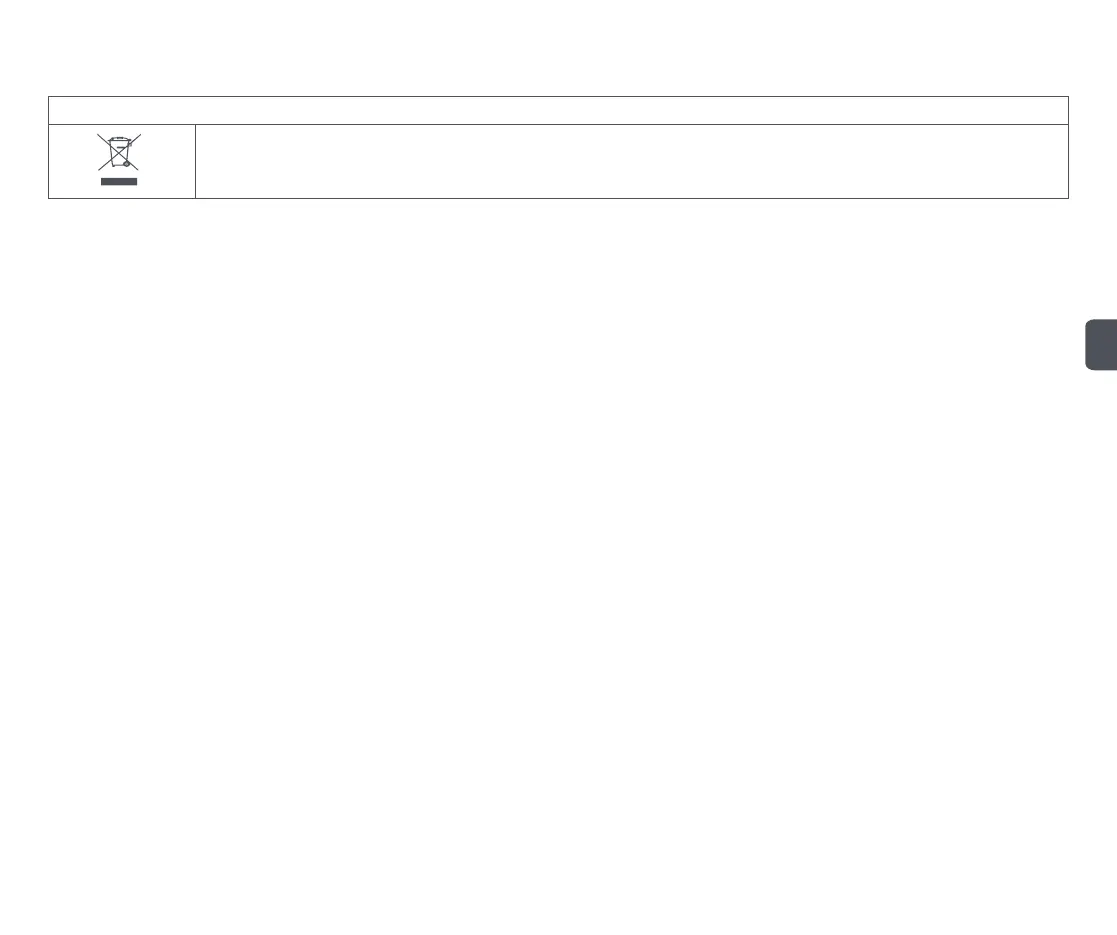Viewport: 1117px width, 935px height.
Task: Select the WEEE disposal symbol
Action: [x=119, y=160]
